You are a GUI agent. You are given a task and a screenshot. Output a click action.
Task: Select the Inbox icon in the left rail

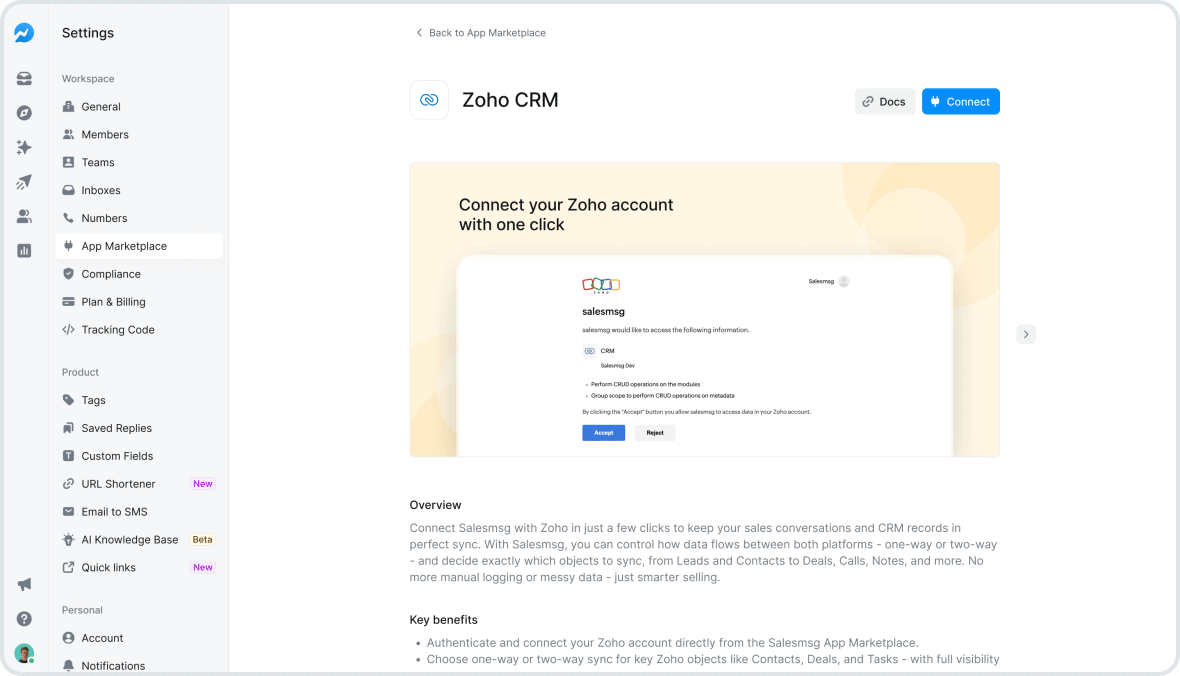tap(24, 78)
